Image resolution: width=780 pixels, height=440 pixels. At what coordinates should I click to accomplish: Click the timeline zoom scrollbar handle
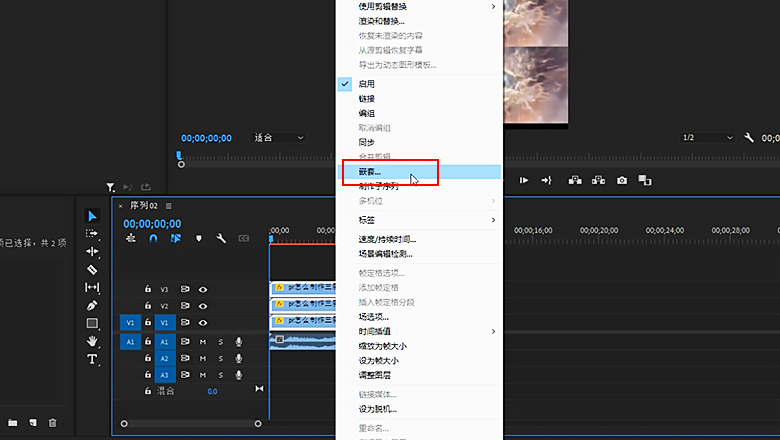pos(190,424)
